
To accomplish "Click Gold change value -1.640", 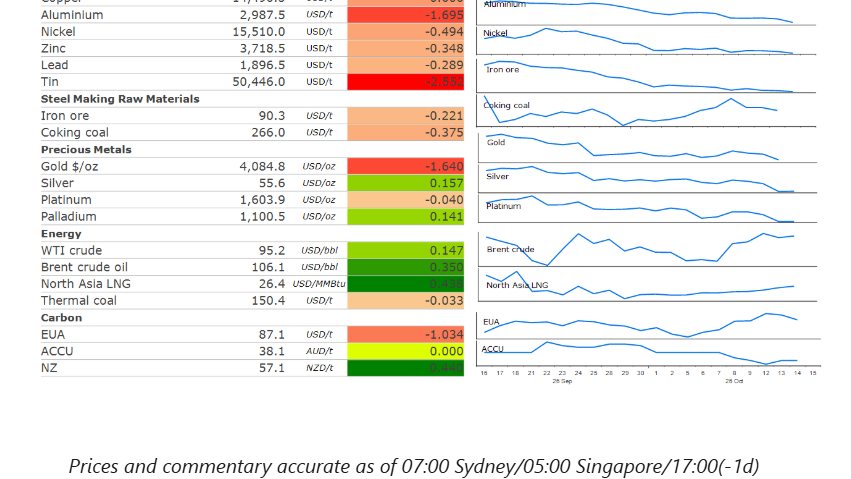I will [x=444, y=167].
